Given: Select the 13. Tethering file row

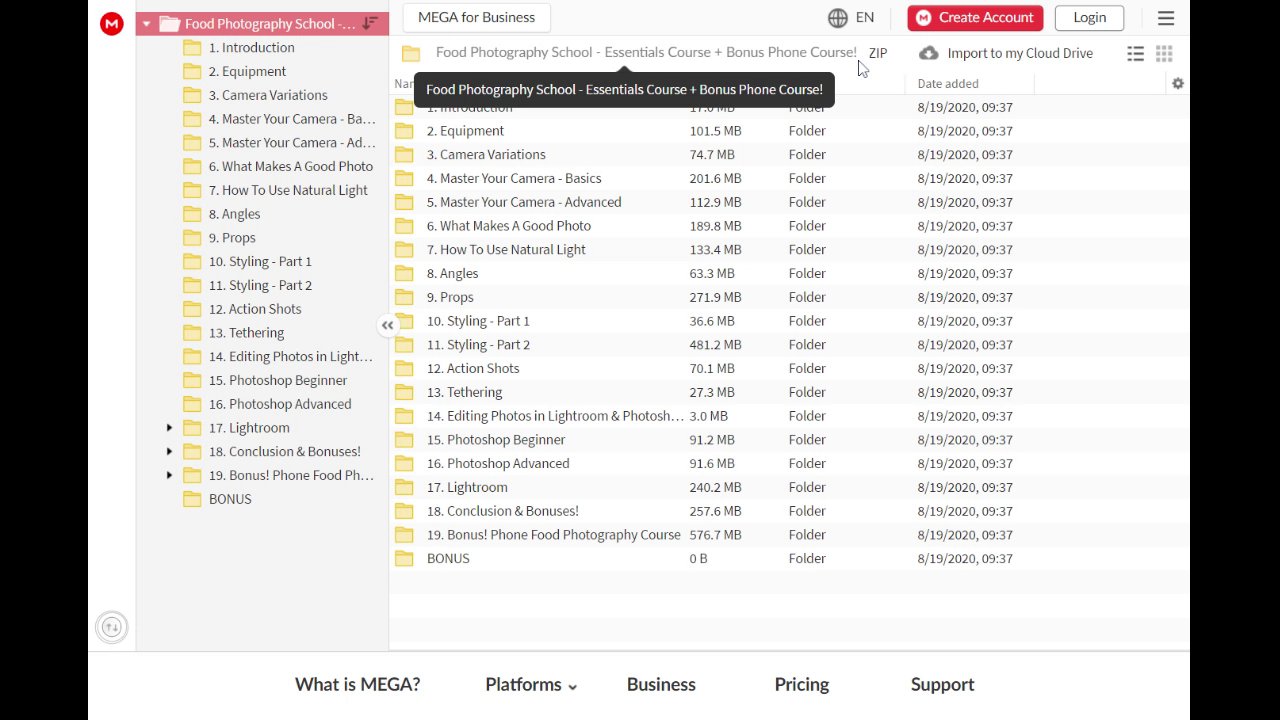Looking at the screenshot, I should pos(789,393).
